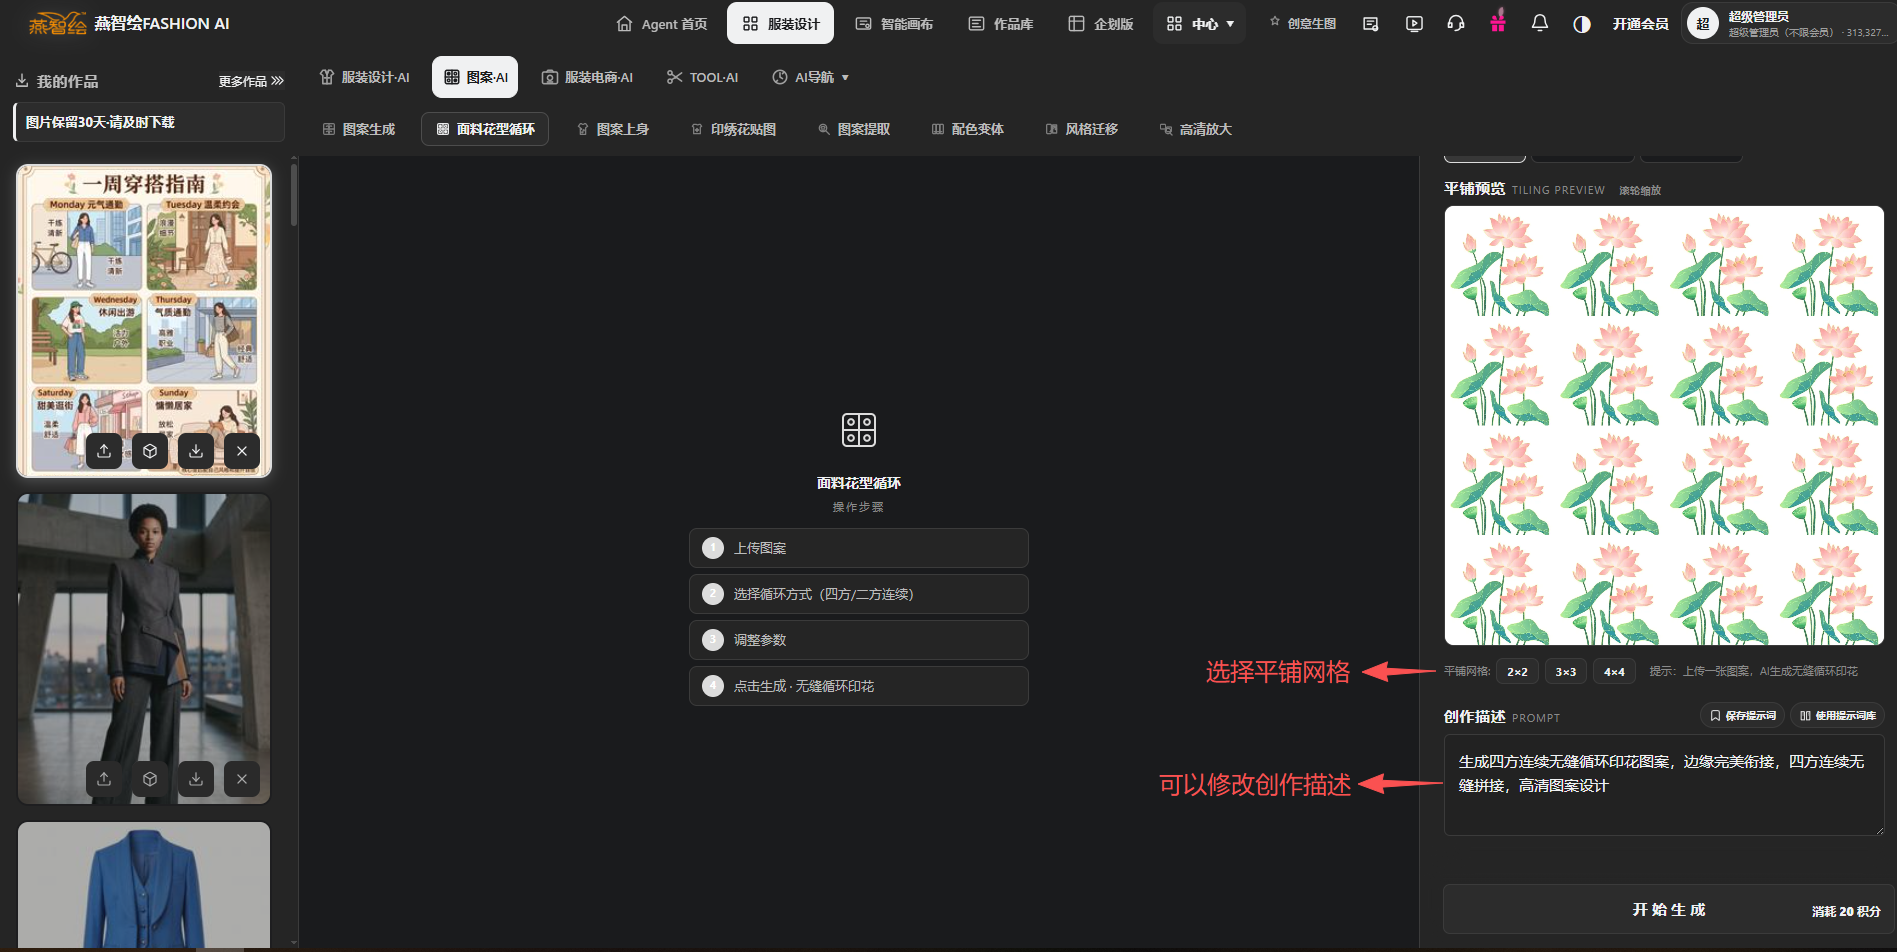
Task: Open the notes icon beside 创意生图
Action: (x=1370, y=24)
